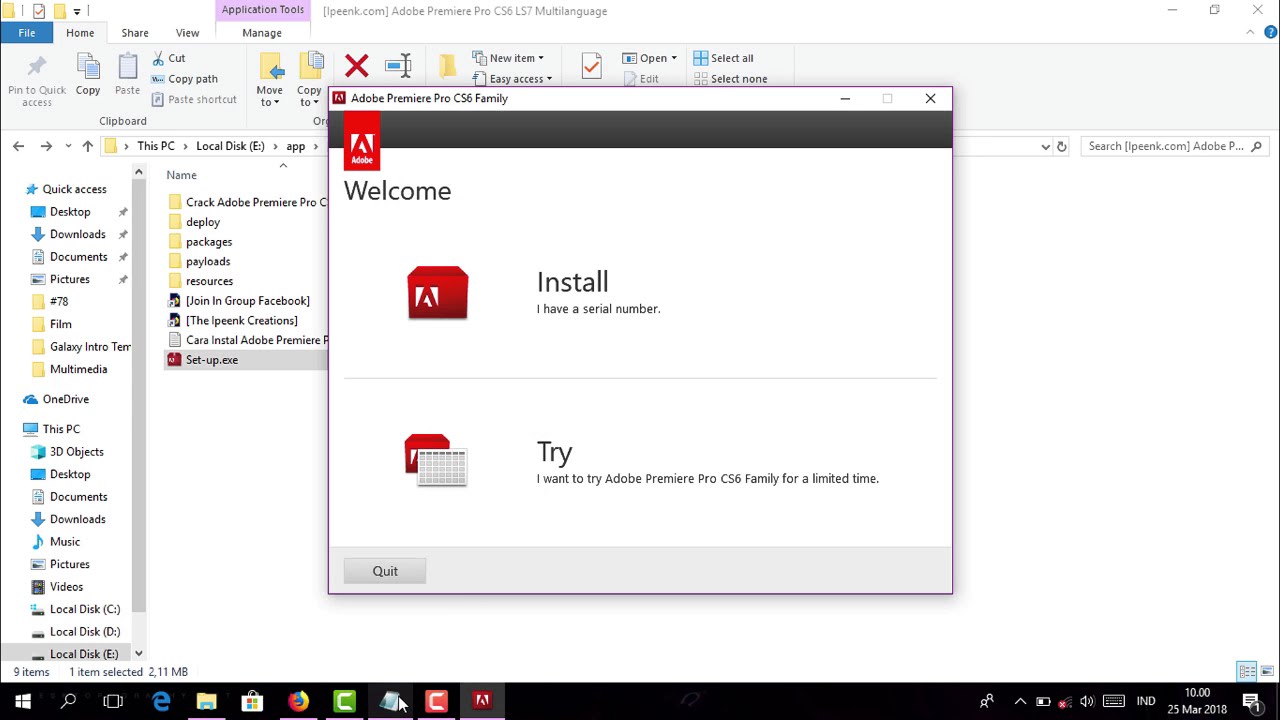Select the payloads folder
The image size is (1280, 720).
click(208, 261)
